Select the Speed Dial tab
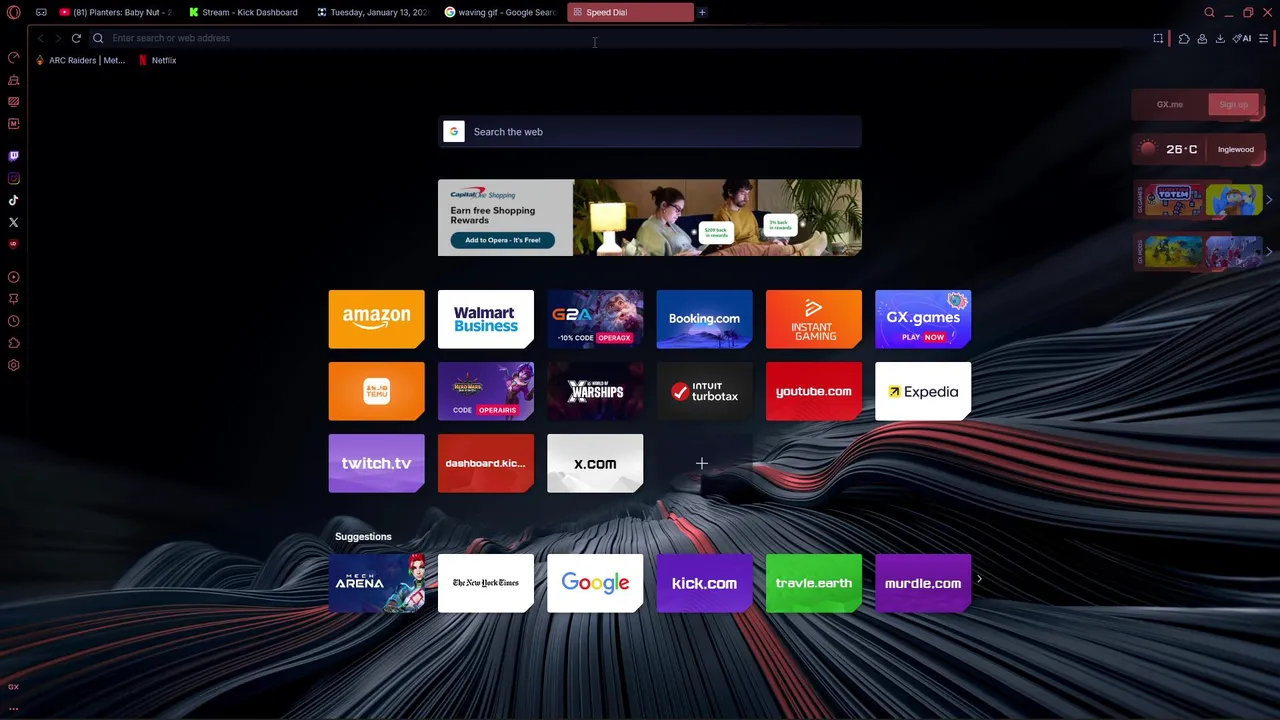This screenshot has height=720, width=1280. point(630,12)
